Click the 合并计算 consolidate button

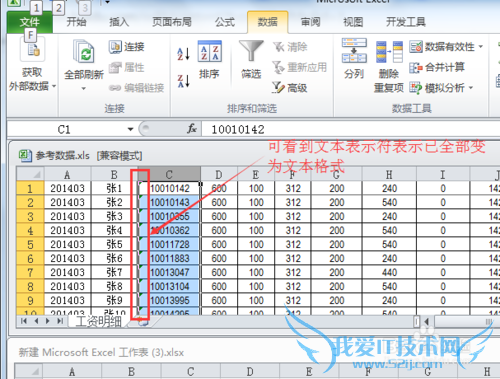click(437, 67)
